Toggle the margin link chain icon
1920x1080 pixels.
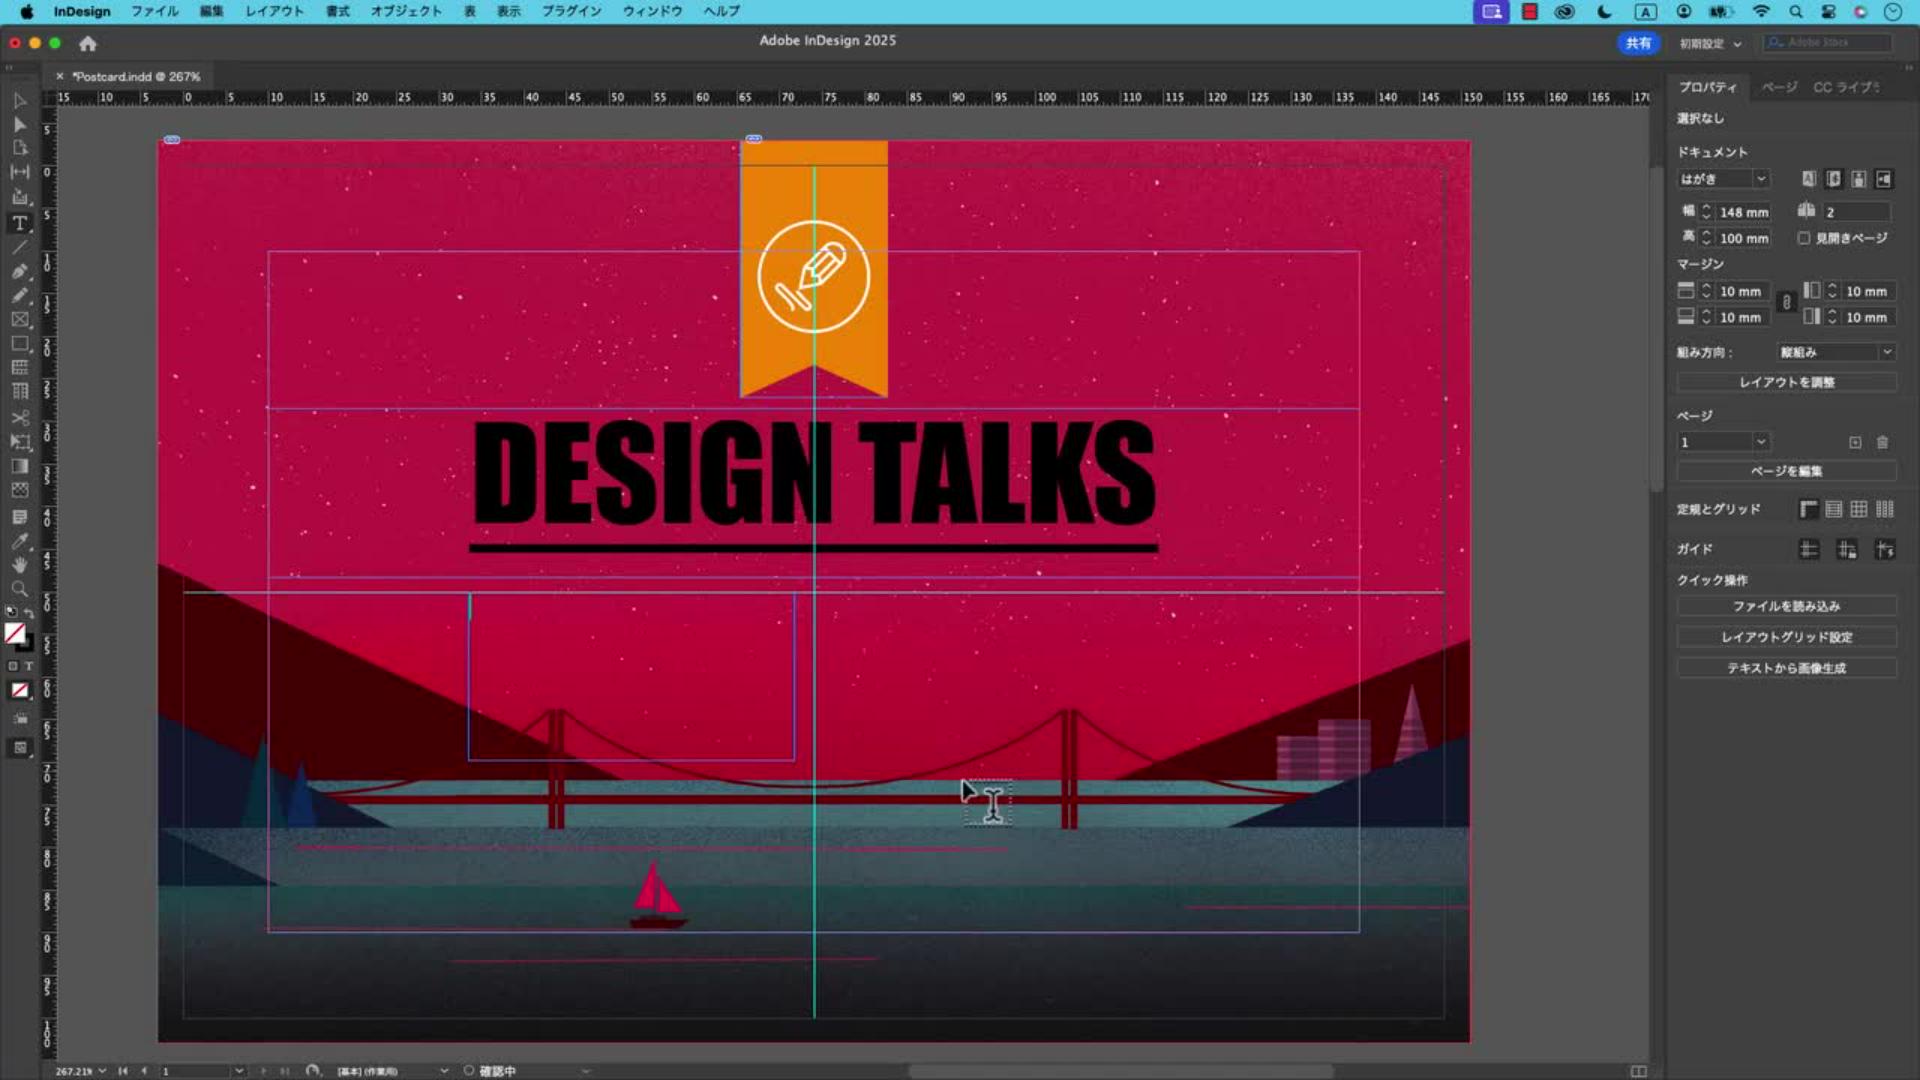coord(1786,303)
